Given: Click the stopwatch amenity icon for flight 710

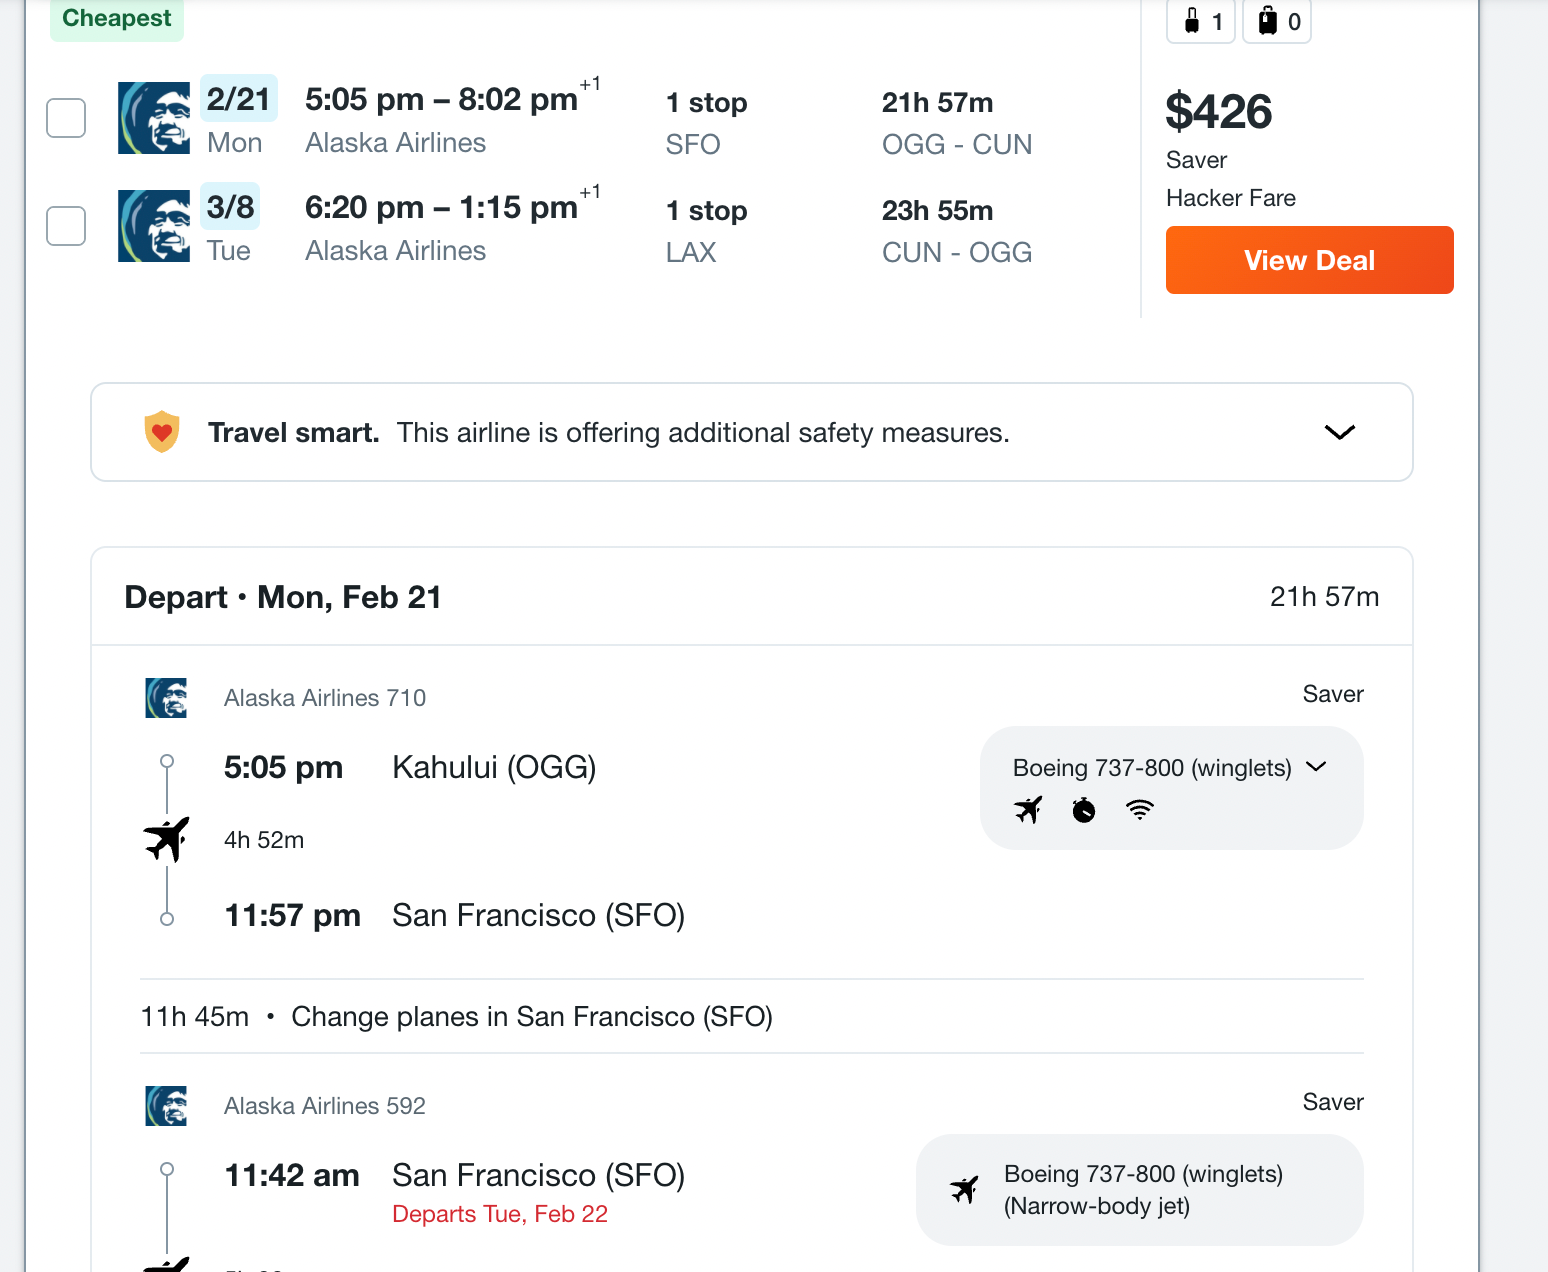Looking at the screenshot, I should tap(1084, 810).
